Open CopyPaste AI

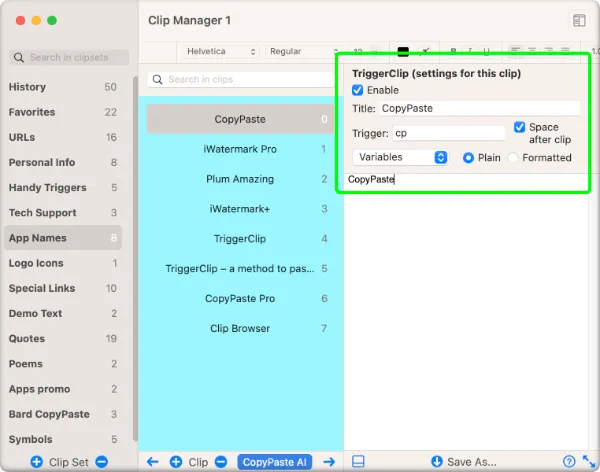(275, 462)
